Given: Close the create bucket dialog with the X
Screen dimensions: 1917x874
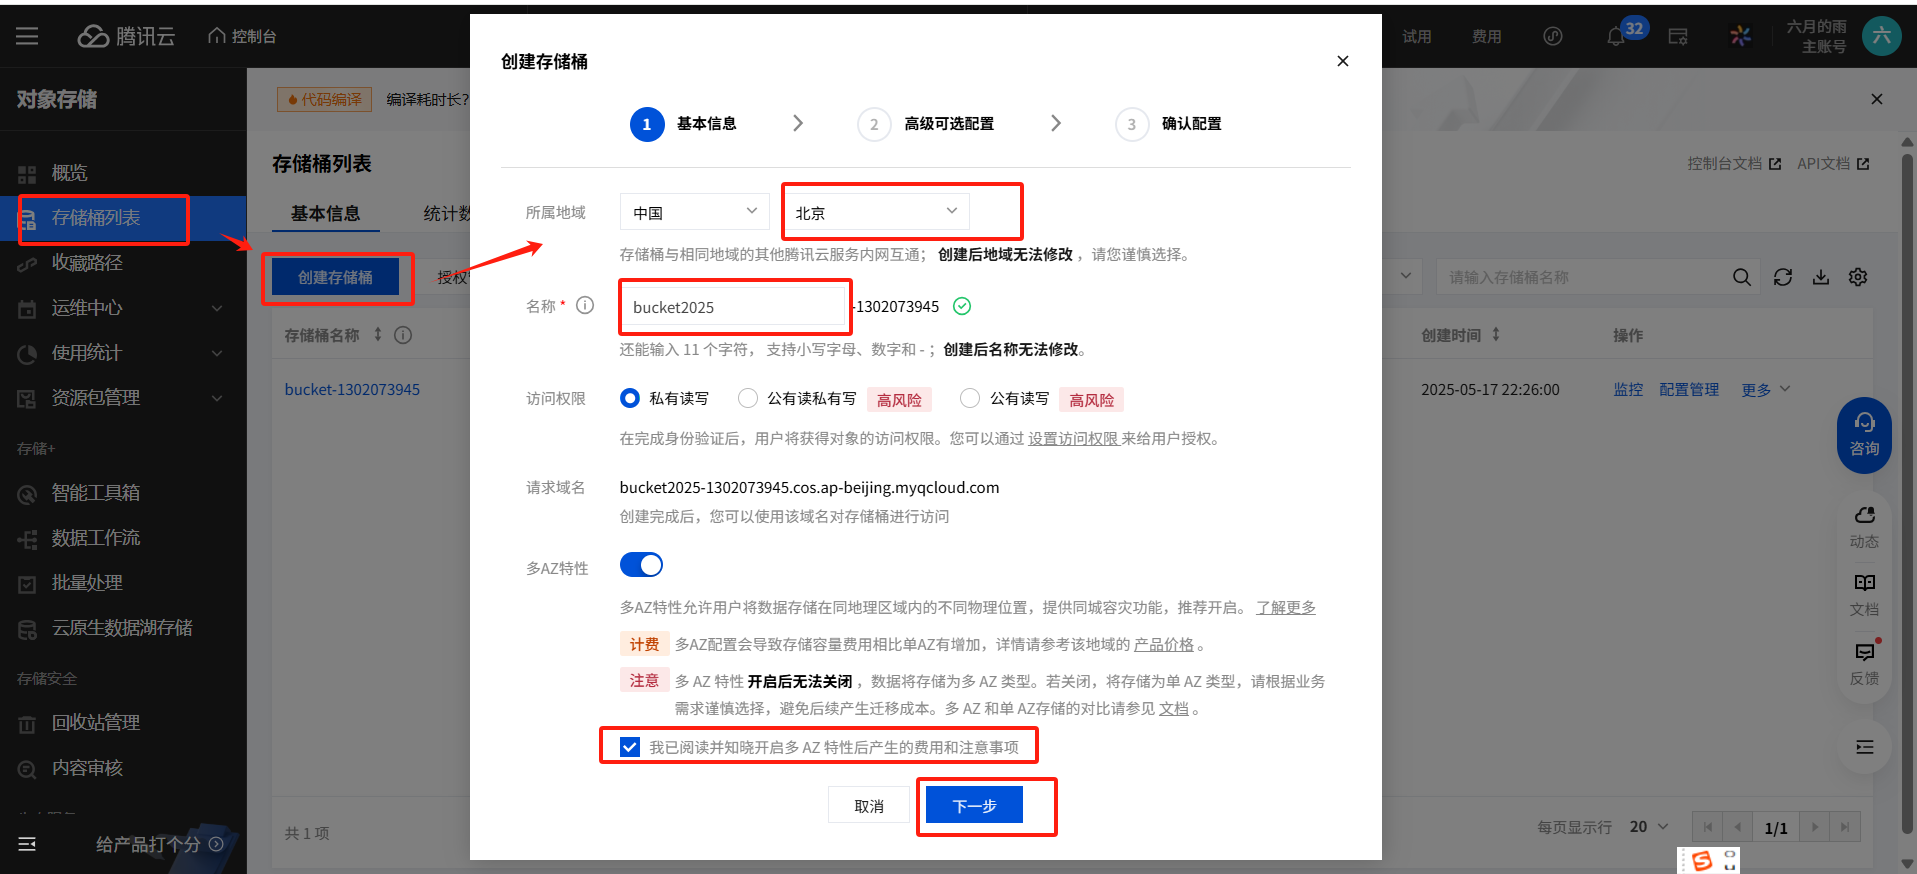Looking at the screenshot, I should click(1343, 61).
